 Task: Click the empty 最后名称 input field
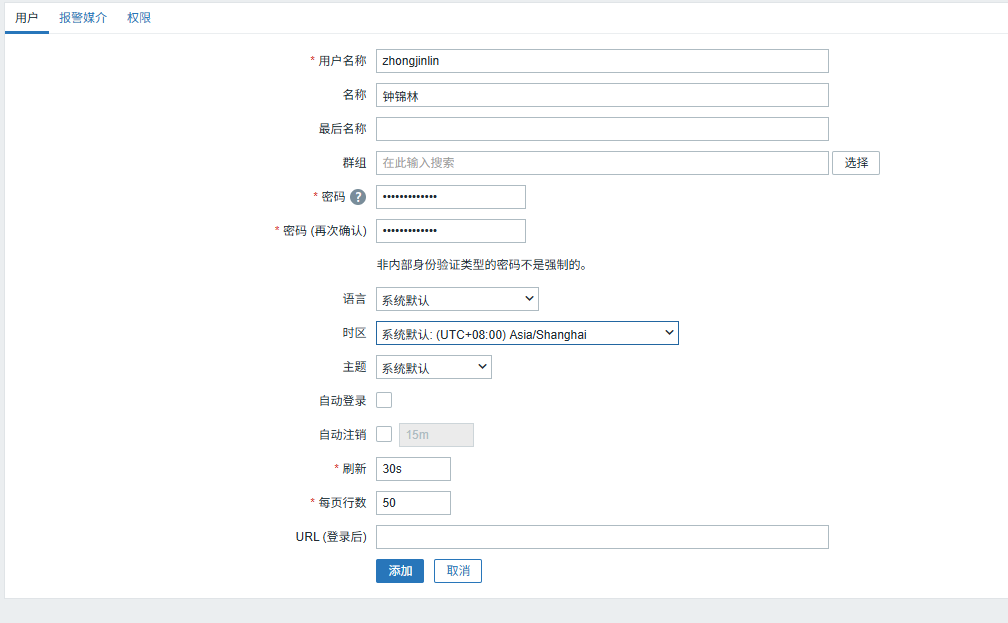tap(602, 129)
